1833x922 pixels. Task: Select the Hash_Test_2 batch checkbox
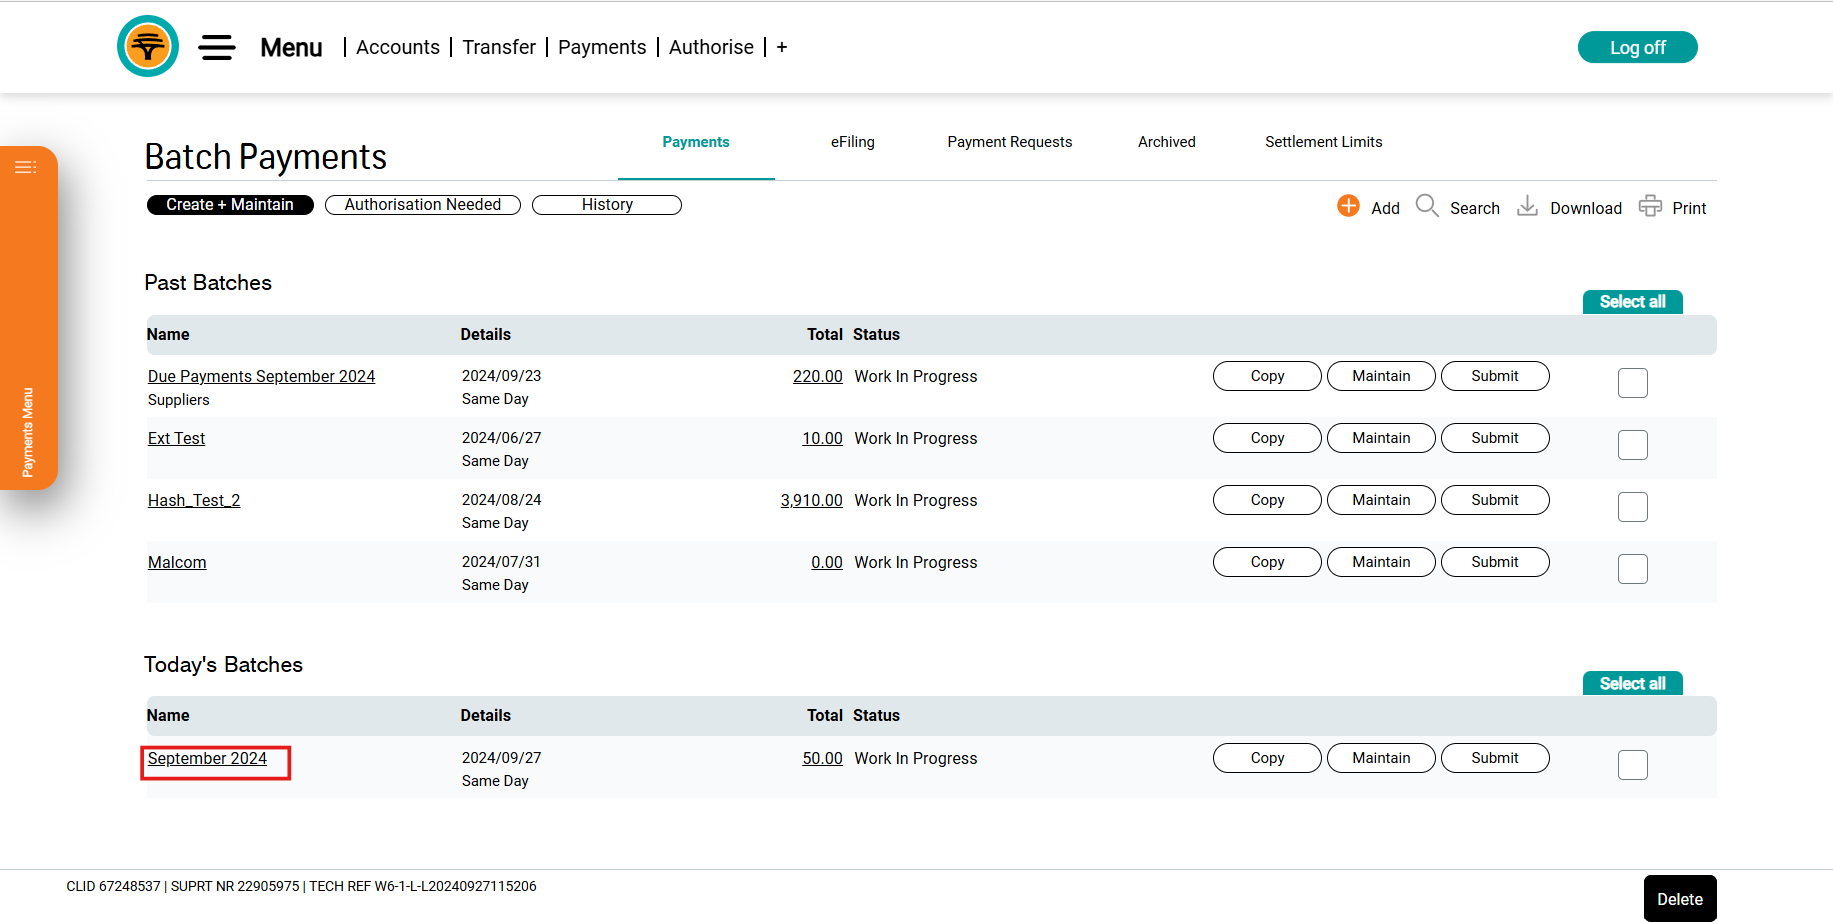pos(1632,507)
